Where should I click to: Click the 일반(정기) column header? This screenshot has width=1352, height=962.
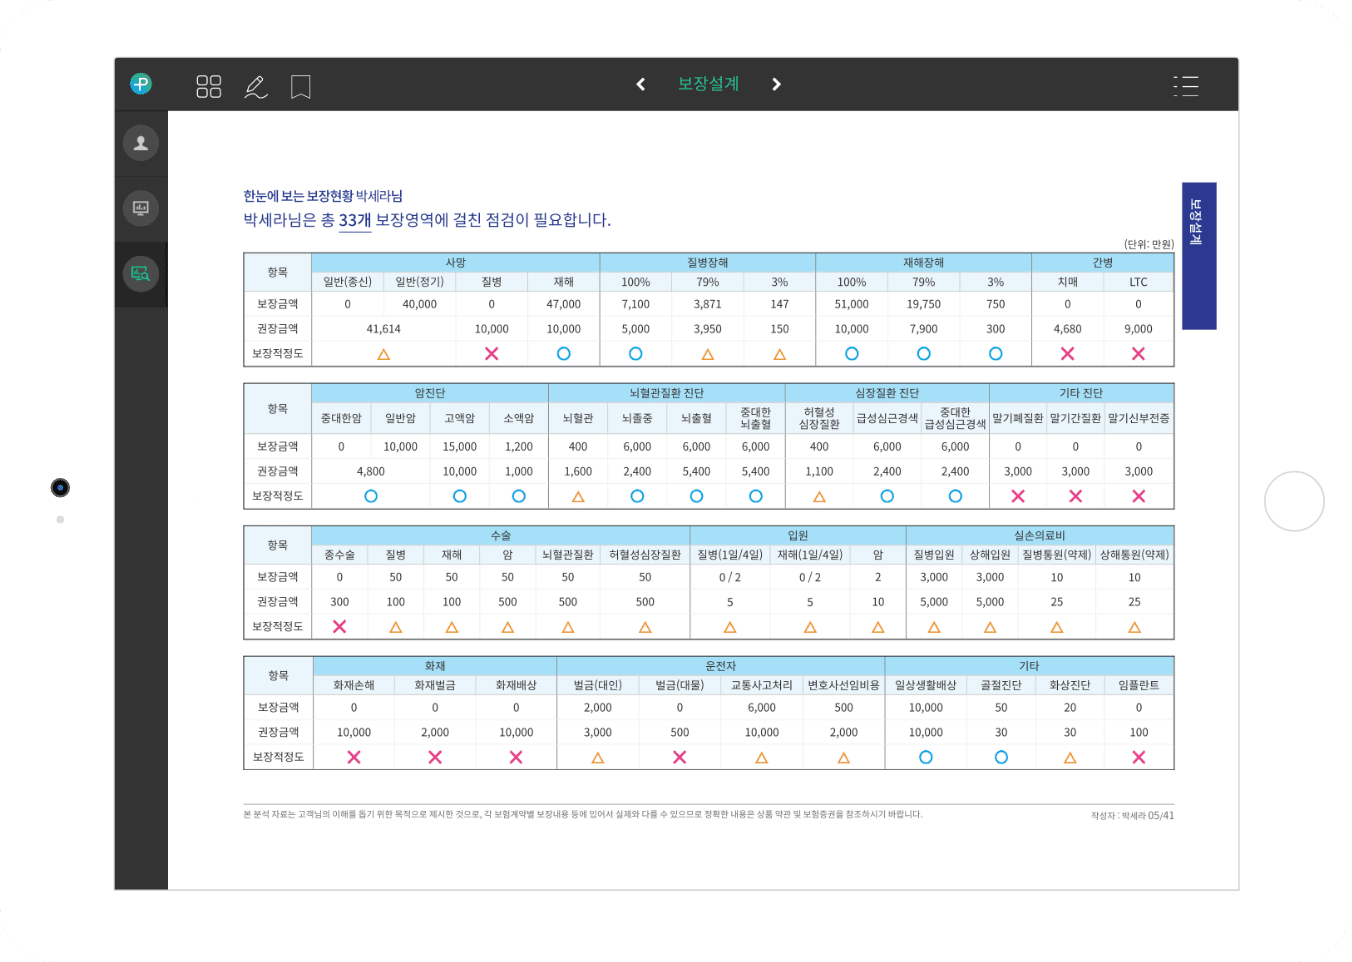click(419, 282)
